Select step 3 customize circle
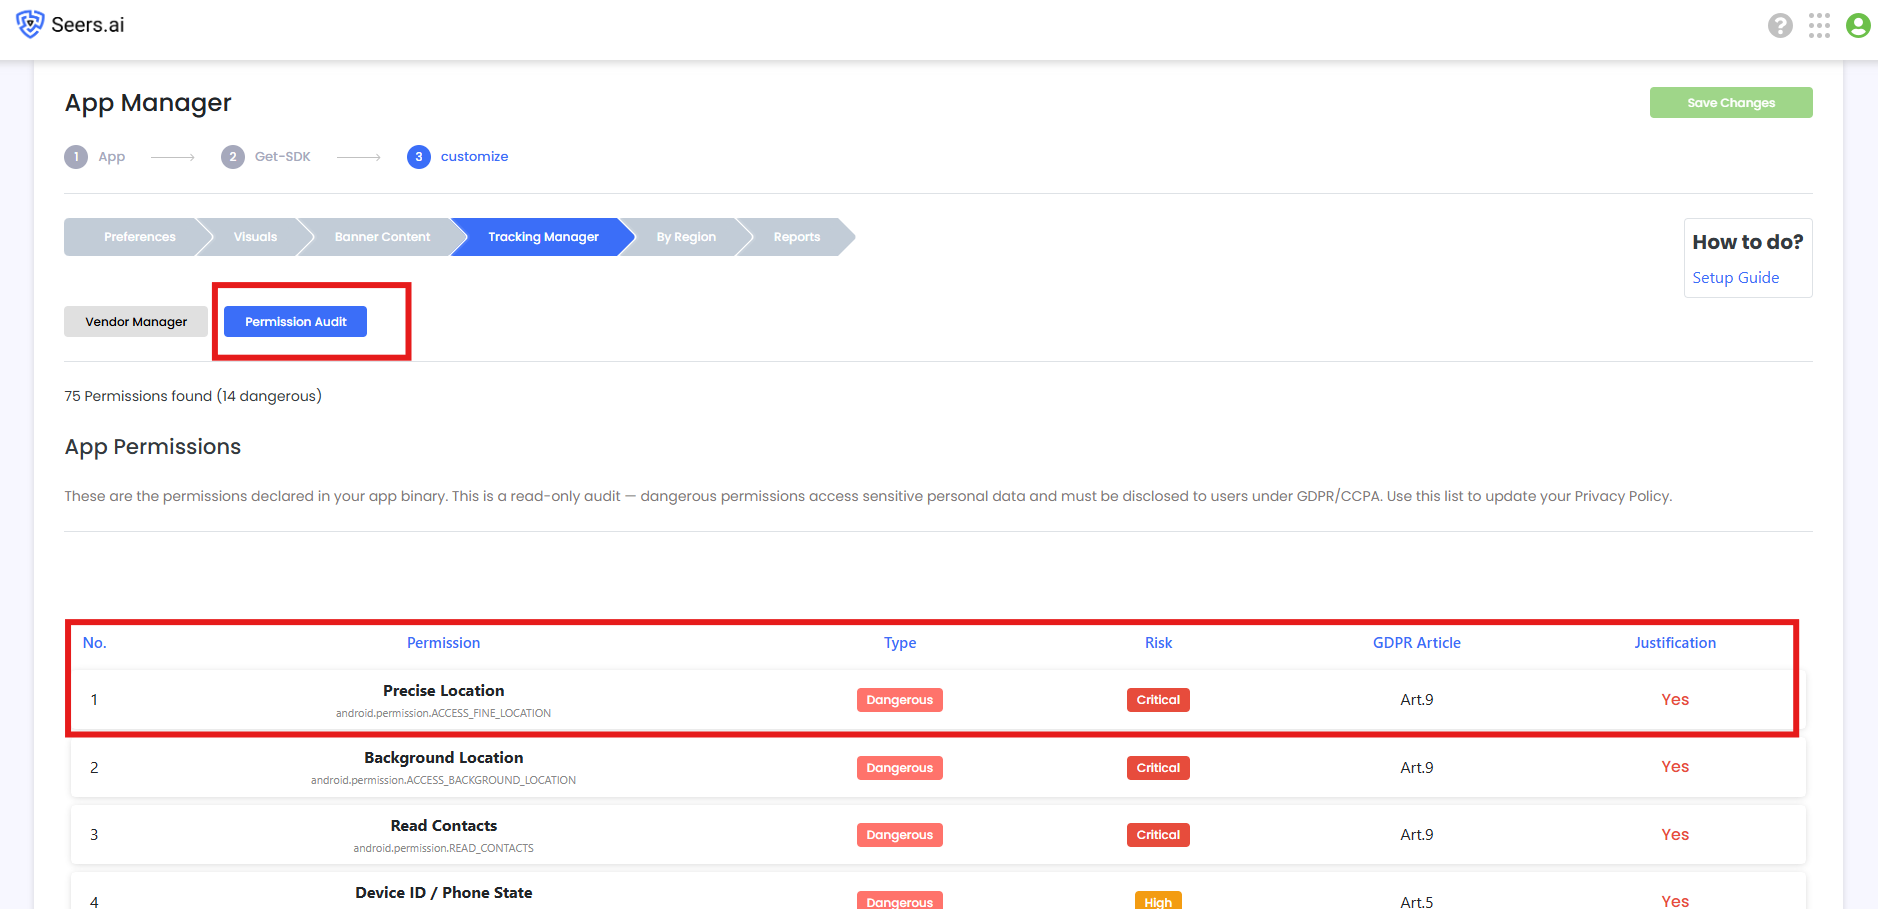The width and height of the screenshot is (1878, 909). point(419,157)
